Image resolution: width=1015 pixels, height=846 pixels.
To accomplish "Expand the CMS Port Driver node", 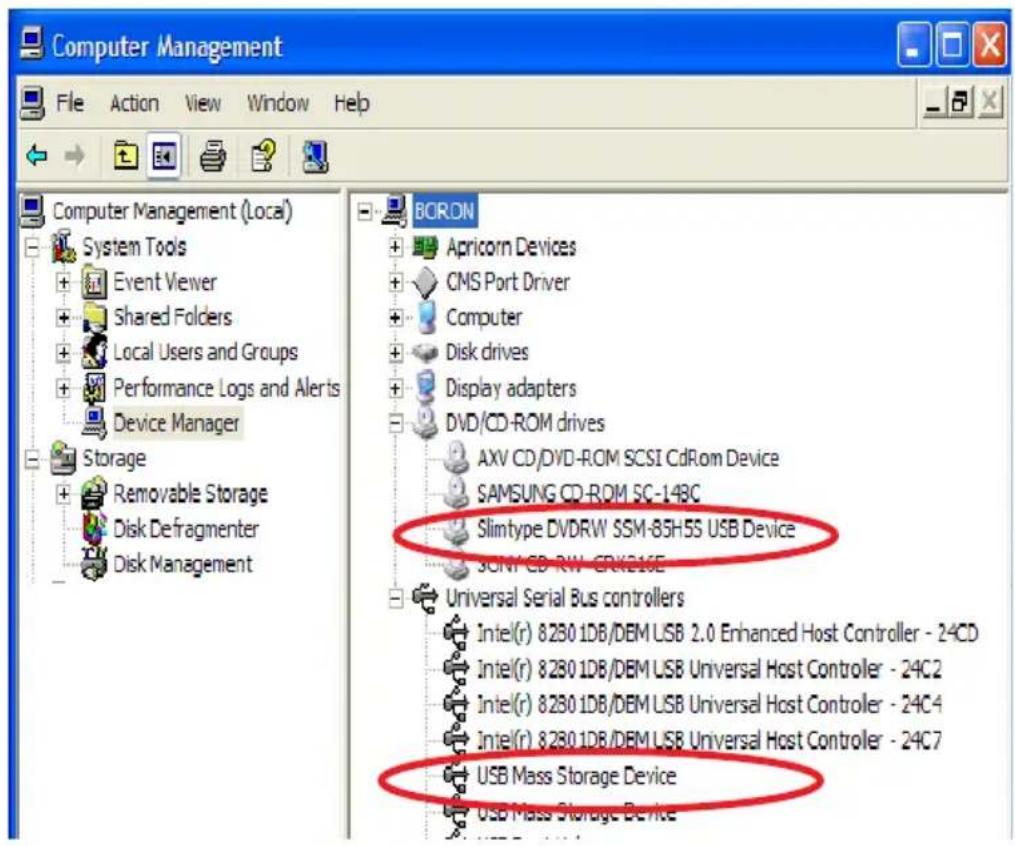I will 396,282.
